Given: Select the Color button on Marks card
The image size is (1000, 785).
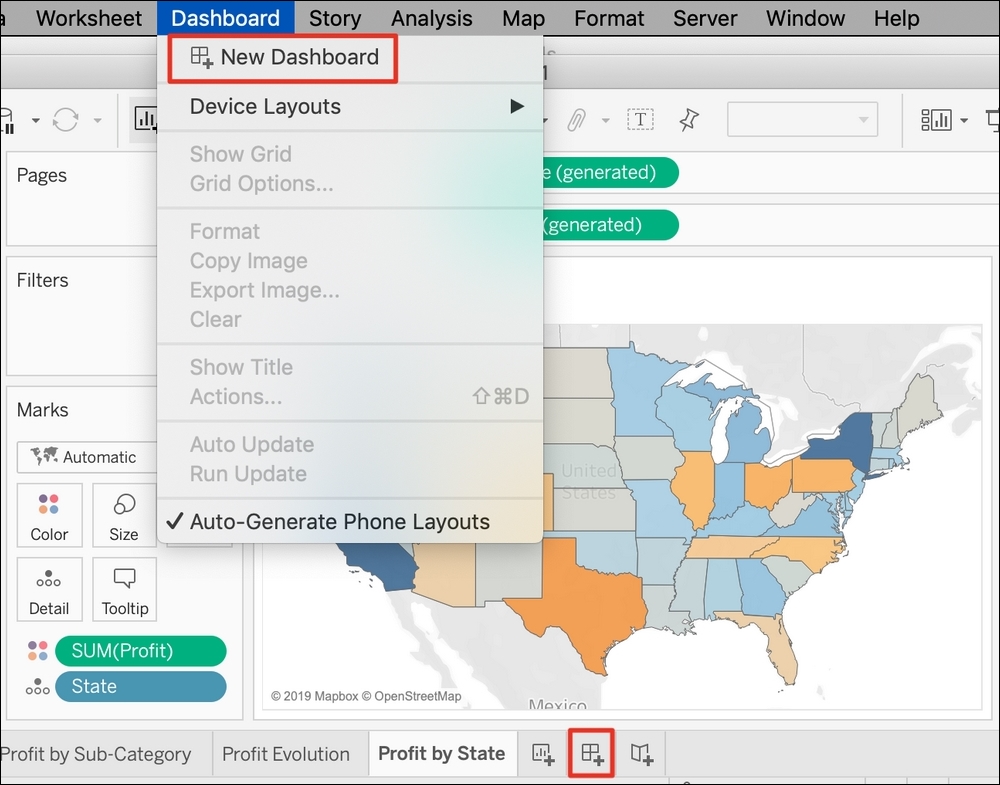Looking at the screenshot, I should 49,515.
